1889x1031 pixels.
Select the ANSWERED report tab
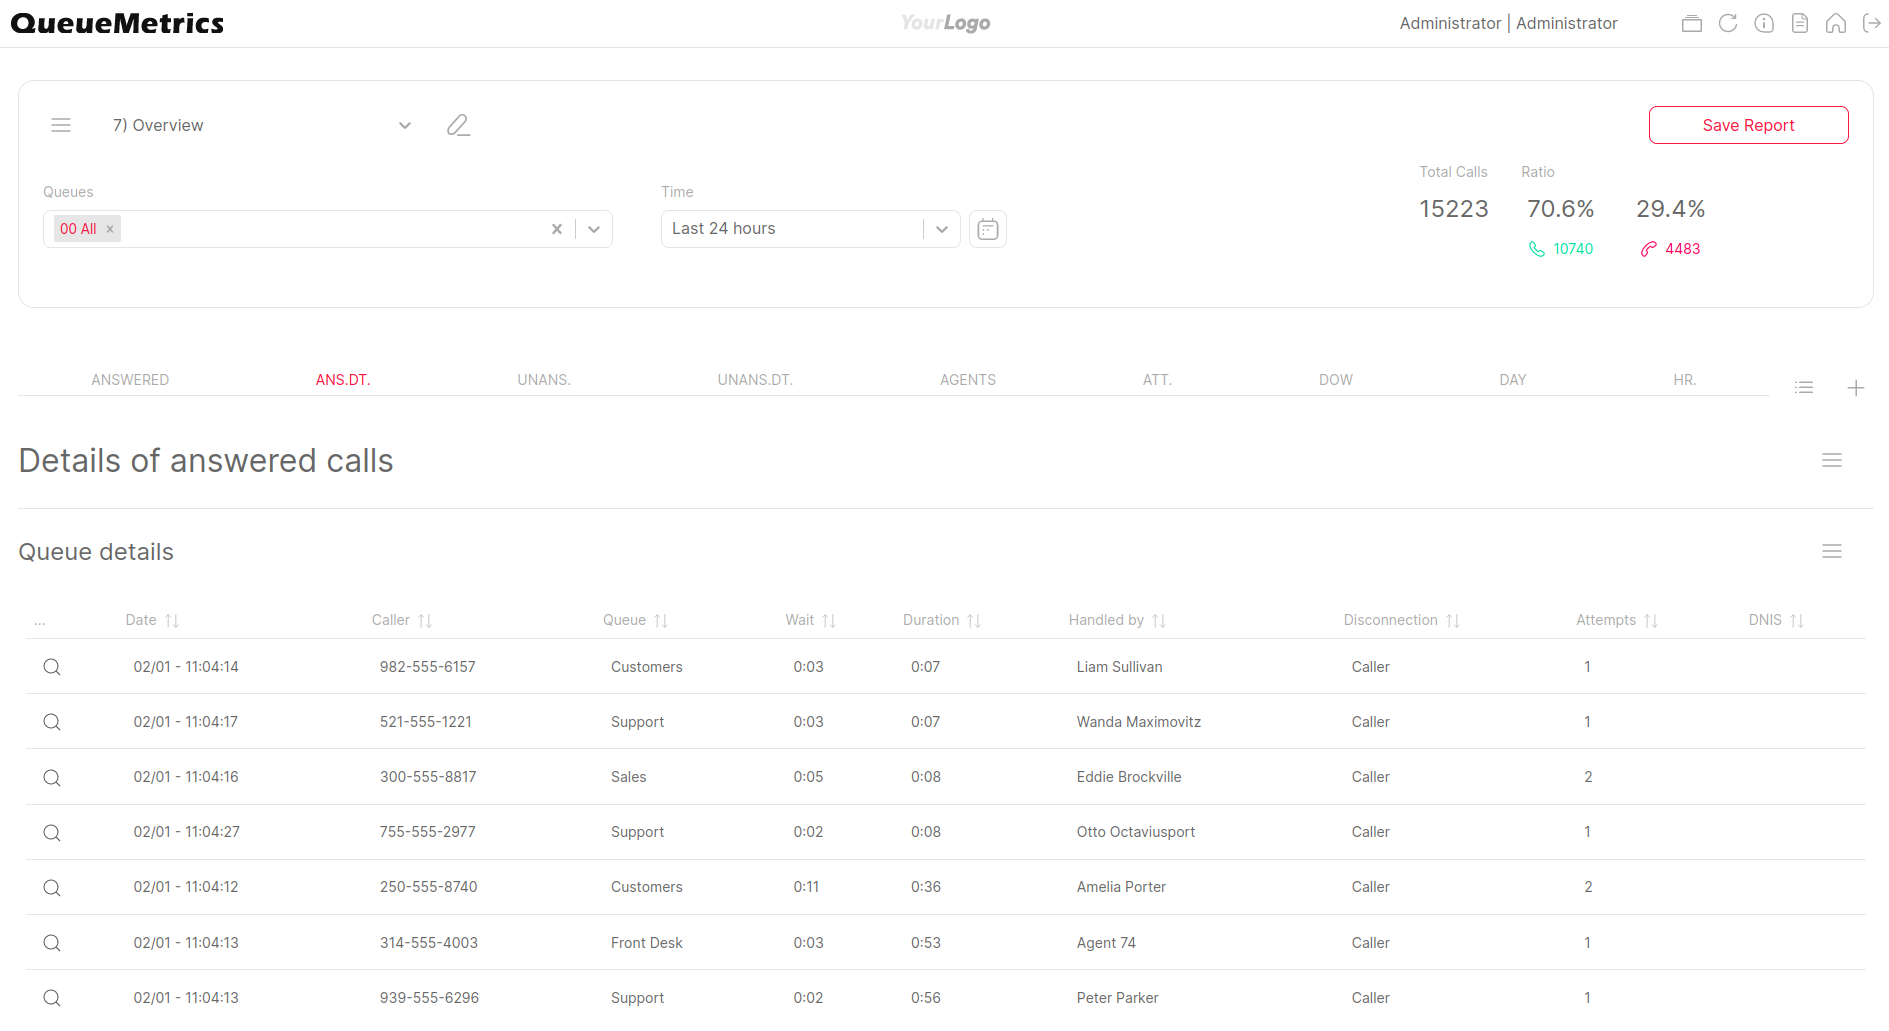pos(130,380)
